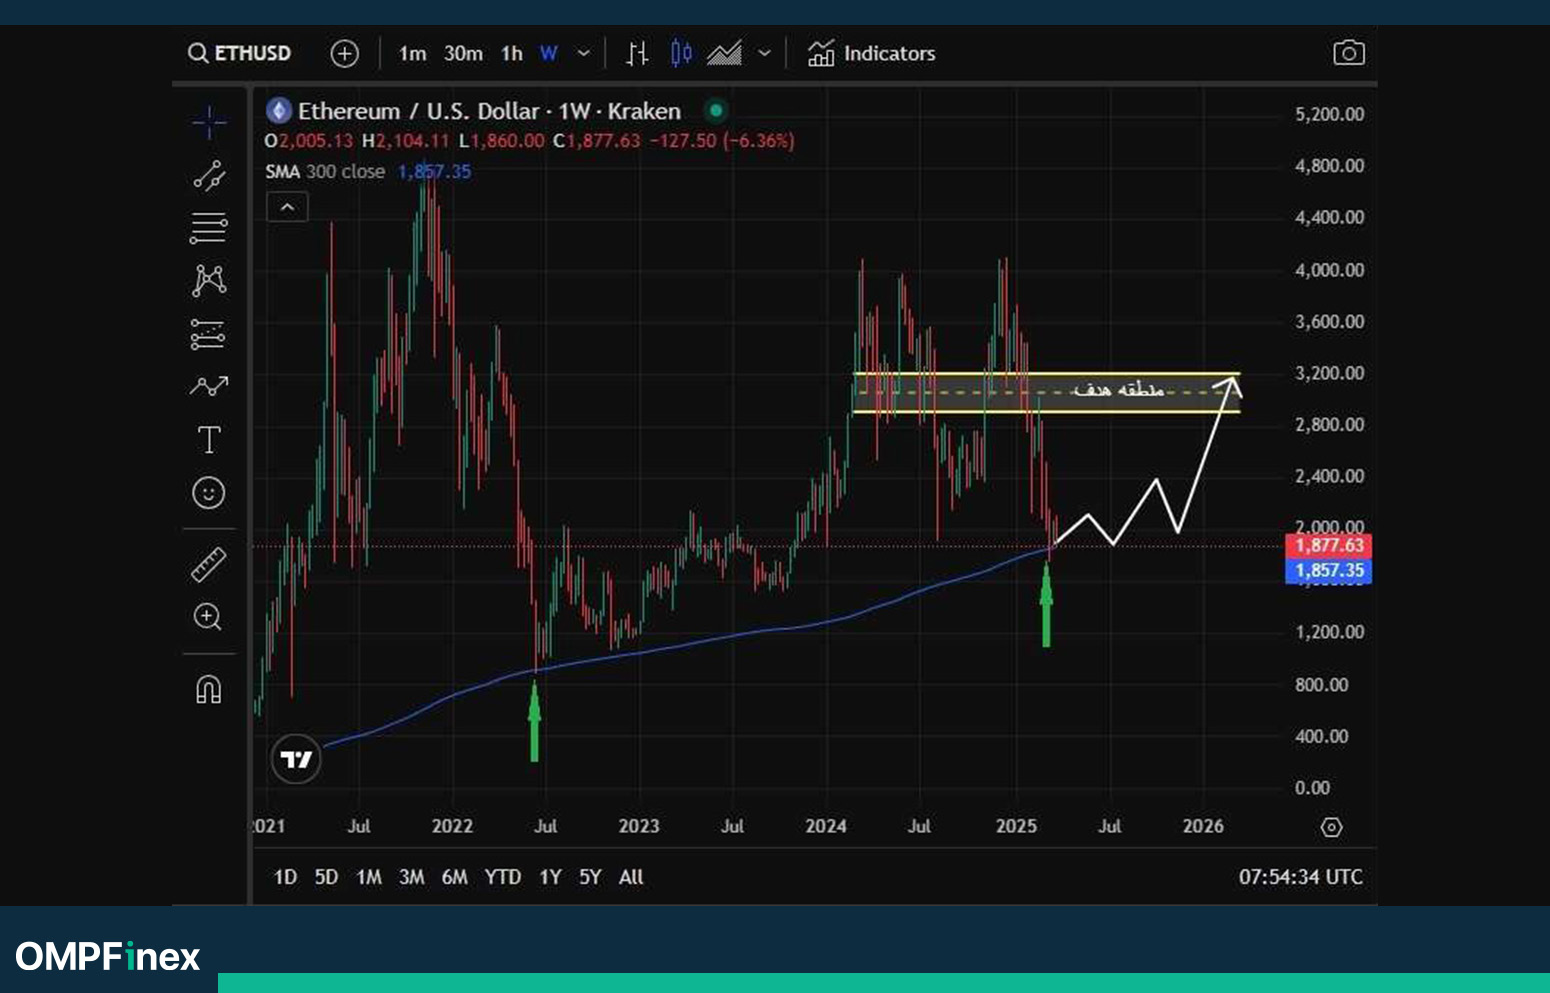Click the 1,857.35 SMA price label
This screenshot has height=993, width=1550.
coord(1328,571)
